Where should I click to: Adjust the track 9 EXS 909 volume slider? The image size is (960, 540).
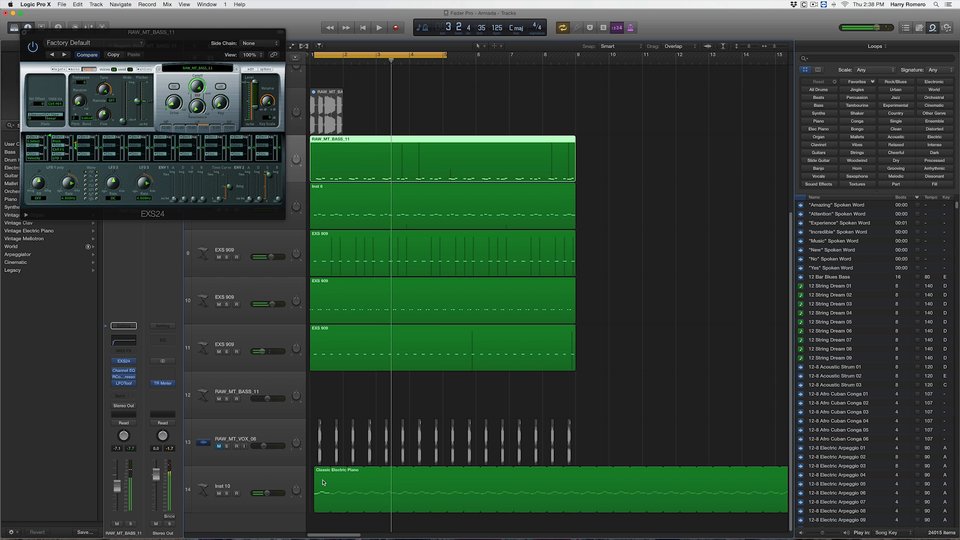pyautogui.click(x=268, y=257)
